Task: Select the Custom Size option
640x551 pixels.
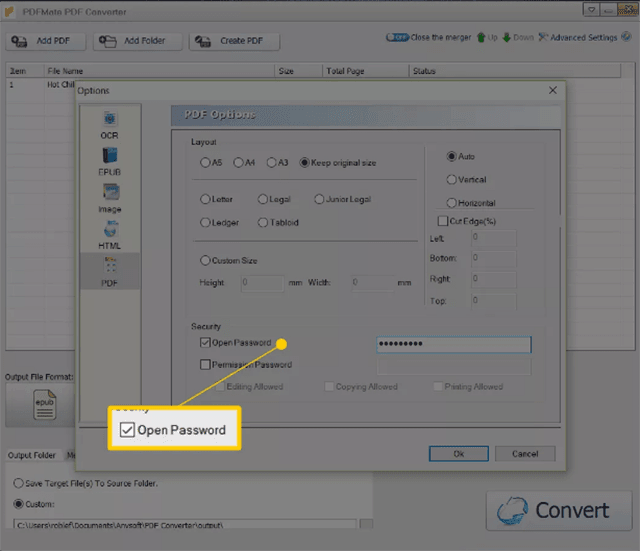Action: pyautogui.click(x=229, y=260)
